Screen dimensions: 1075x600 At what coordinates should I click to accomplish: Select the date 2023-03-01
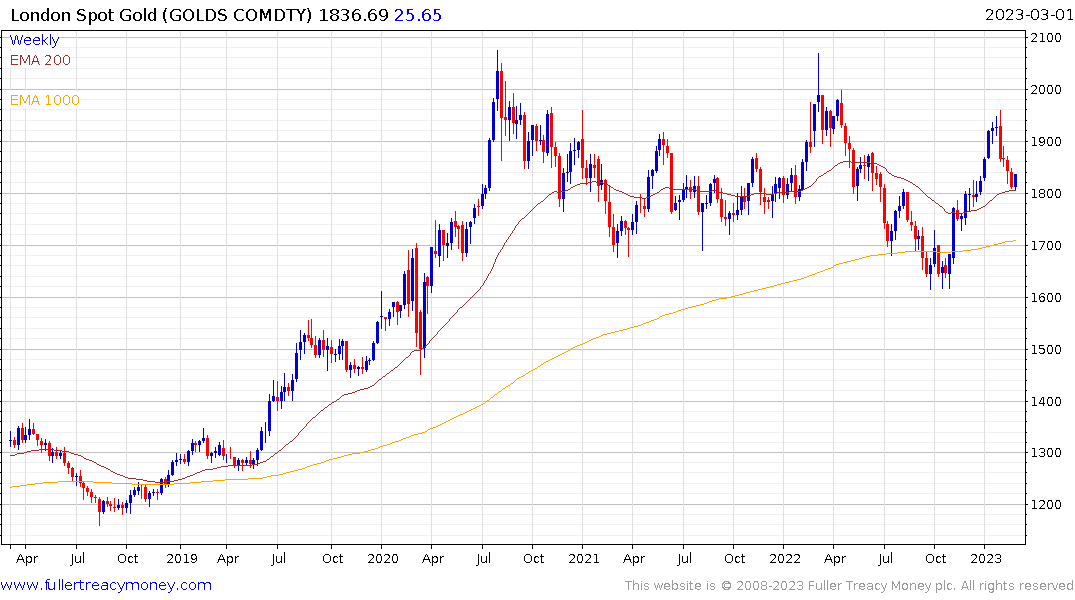pyautogui.click(x=1029, y=15)
